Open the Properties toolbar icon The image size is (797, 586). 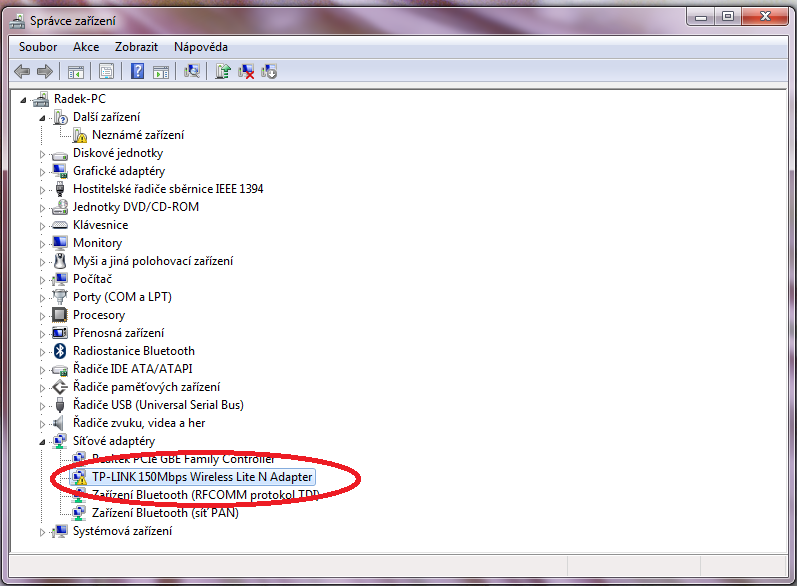click(106, 72)
